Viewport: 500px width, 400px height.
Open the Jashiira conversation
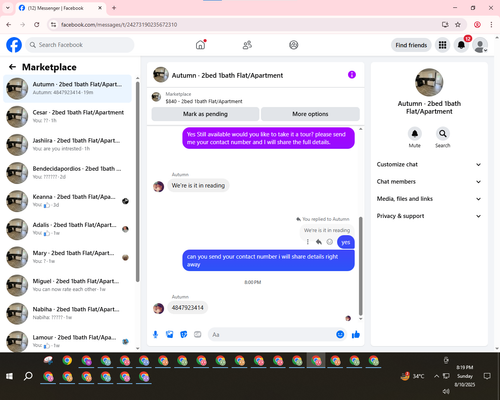[67, 145]
